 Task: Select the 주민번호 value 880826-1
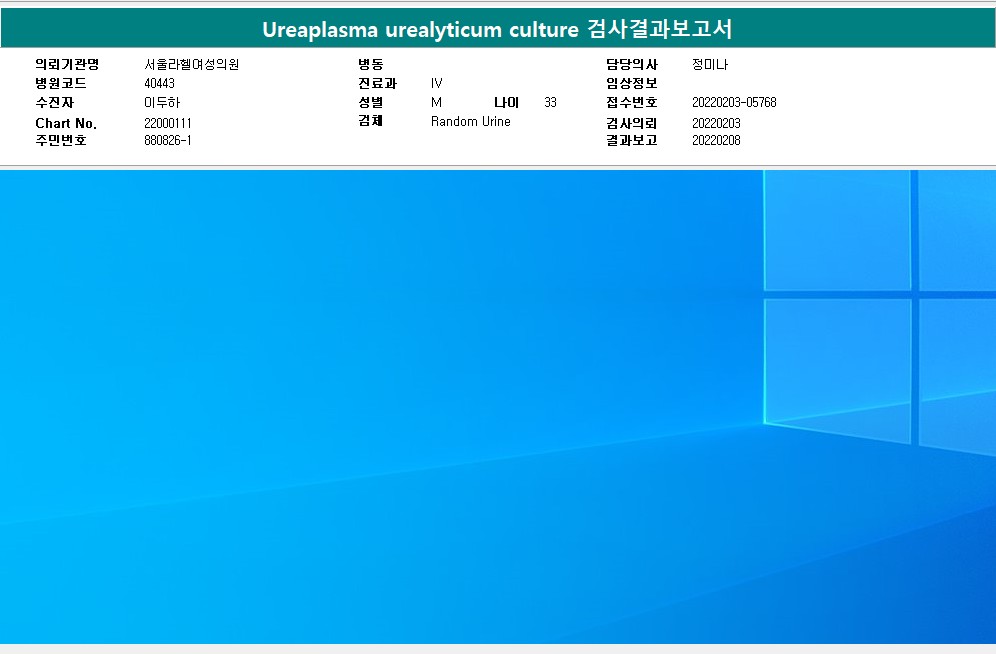[x=168, y=141]
